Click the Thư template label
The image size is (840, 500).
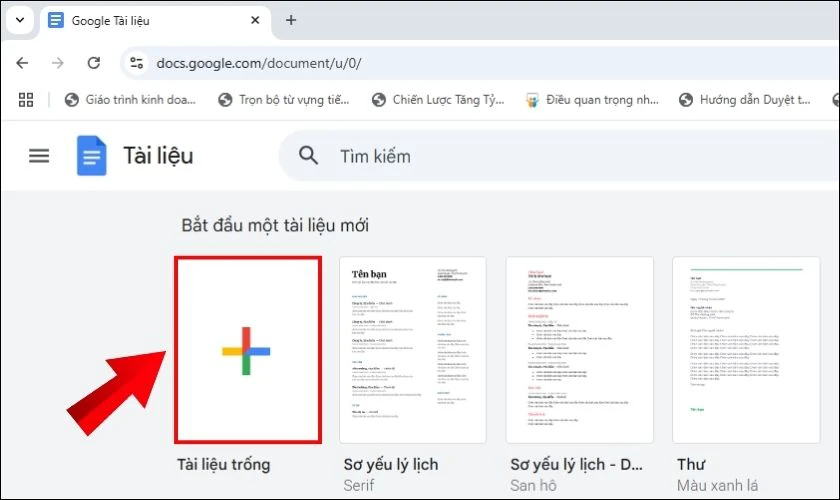(x=691, y=464)
